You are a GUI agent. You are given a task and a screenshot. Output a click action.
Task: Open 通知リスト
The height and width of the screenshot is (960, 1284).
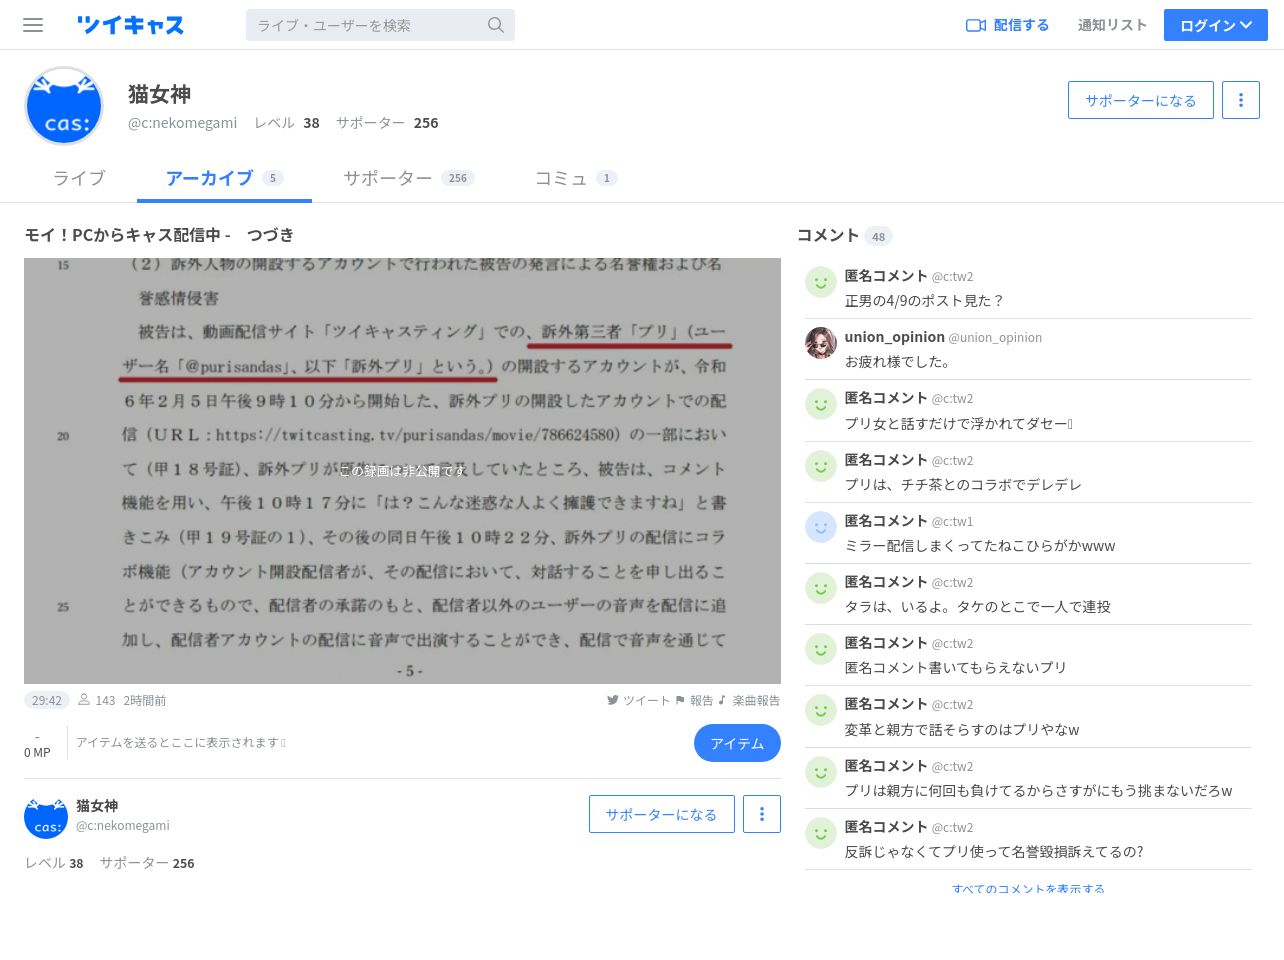coord(1112,25)
